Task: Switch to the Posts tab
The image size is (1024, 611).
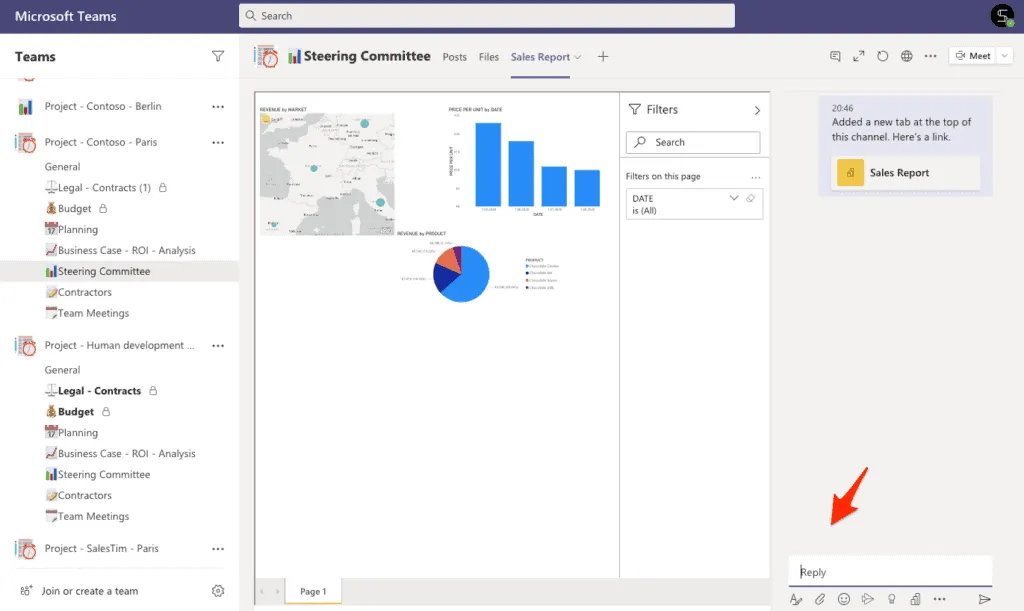Action: click(454, 57)
